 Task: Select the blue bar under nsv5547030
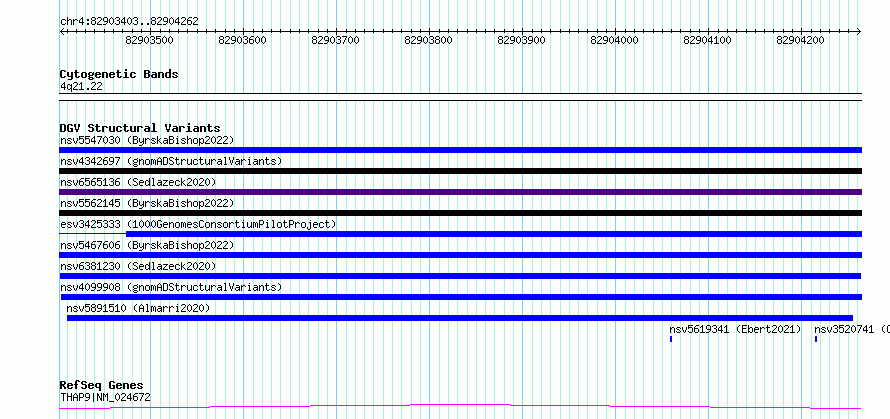pos(460,150)
